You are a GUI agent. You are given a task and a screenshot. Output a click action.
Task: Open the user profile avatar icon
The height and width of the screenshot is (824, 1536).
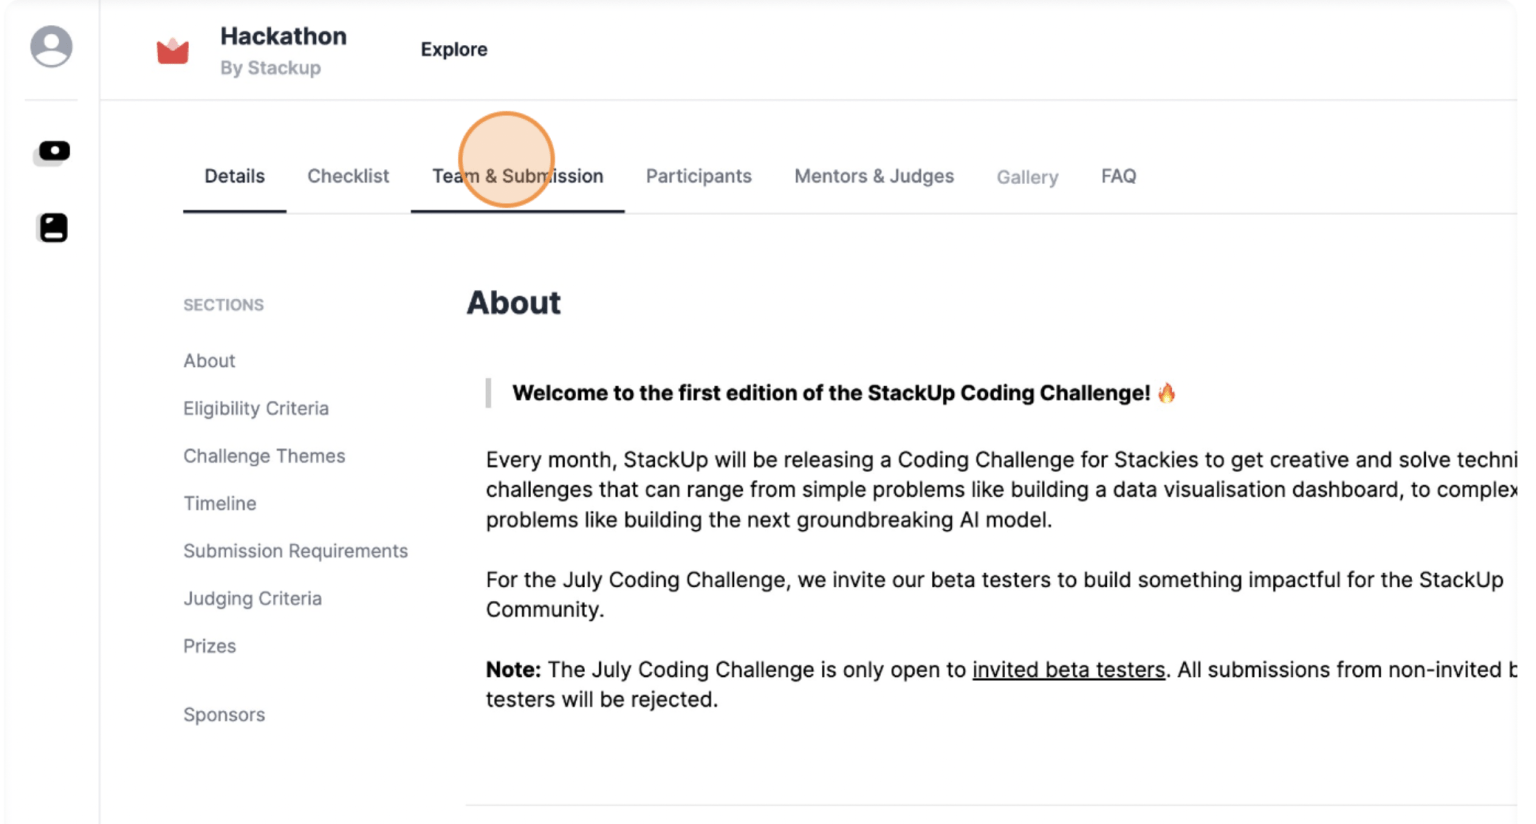click(51, 47)
